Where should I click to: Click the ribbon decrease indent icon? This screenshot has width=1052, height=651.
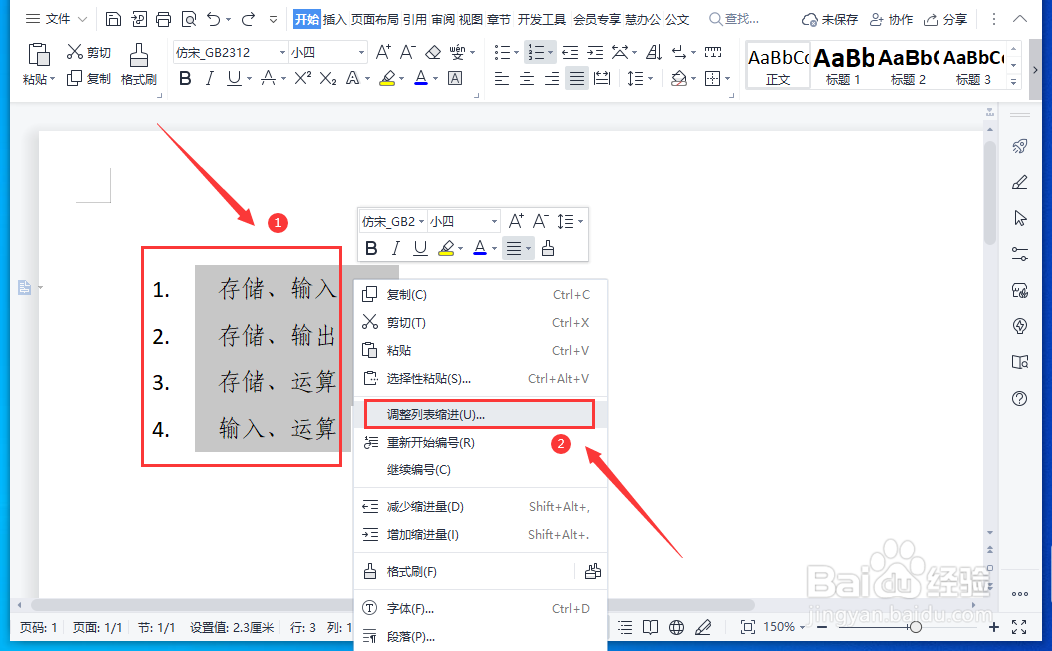click(570, 52)
